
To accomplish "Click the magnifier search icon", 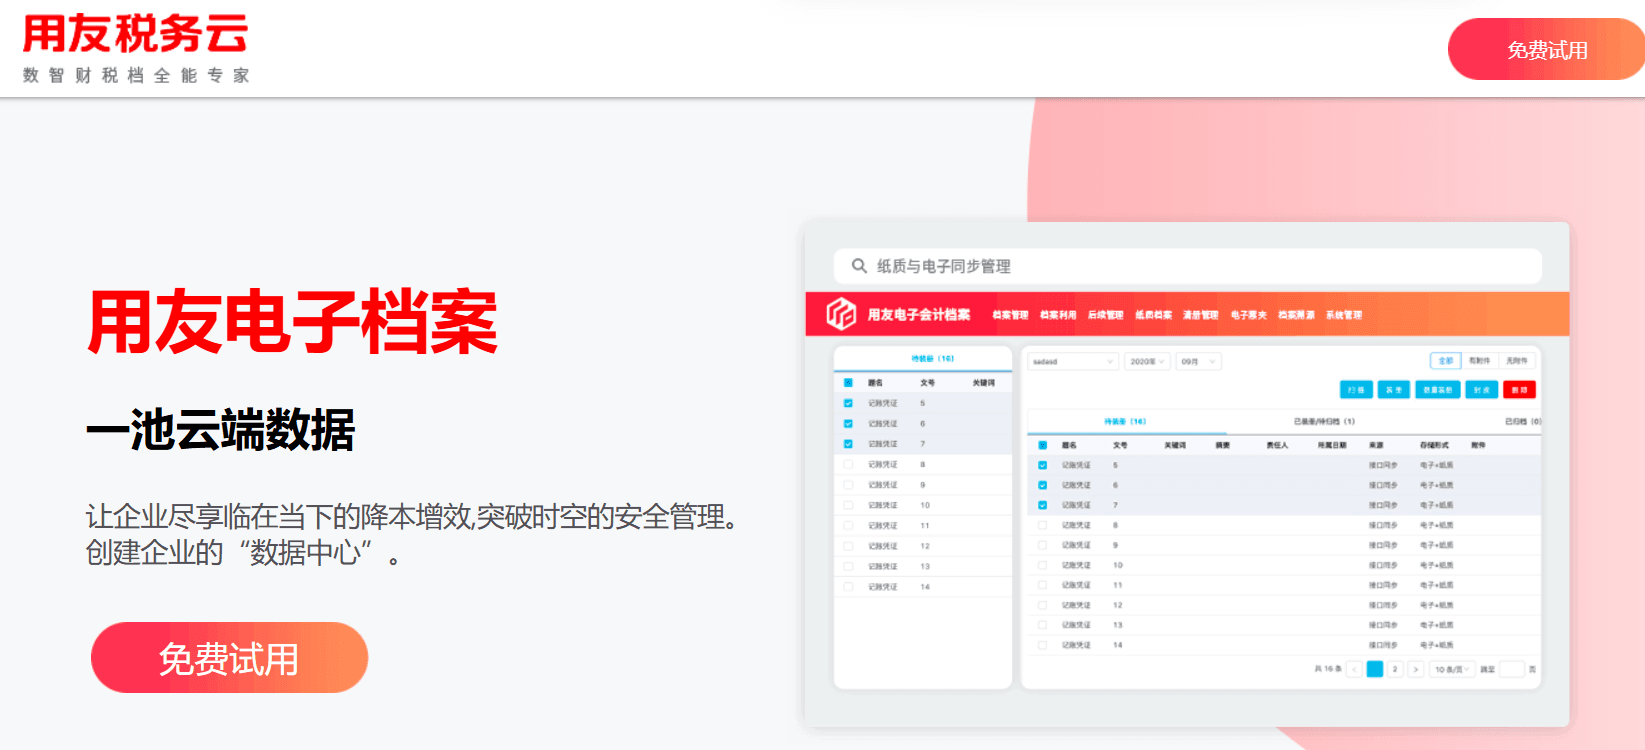I will (858, 266).
